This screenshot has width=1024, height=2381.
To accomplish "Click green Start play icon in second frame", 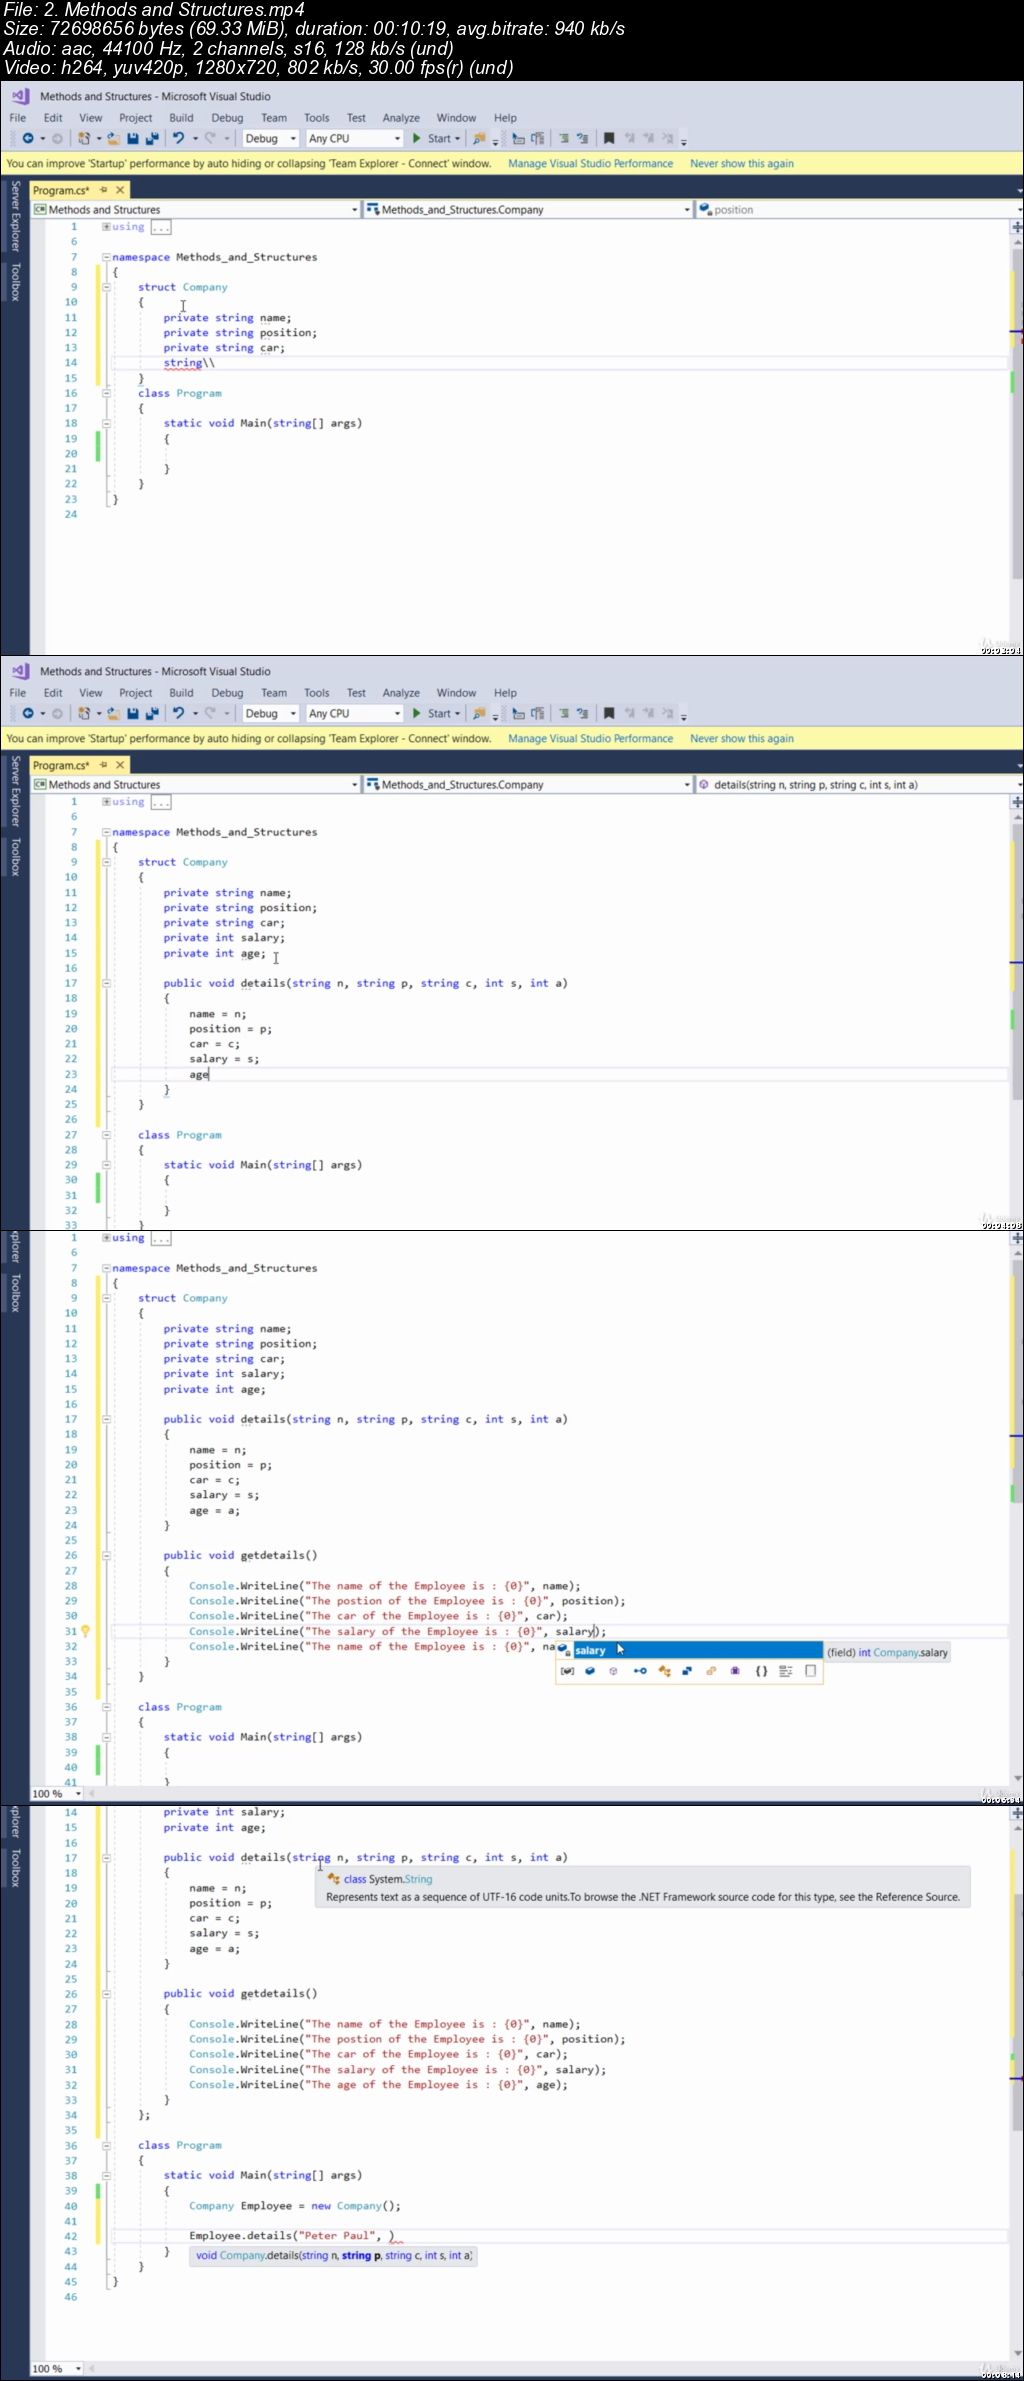I will tap(417, 714).
